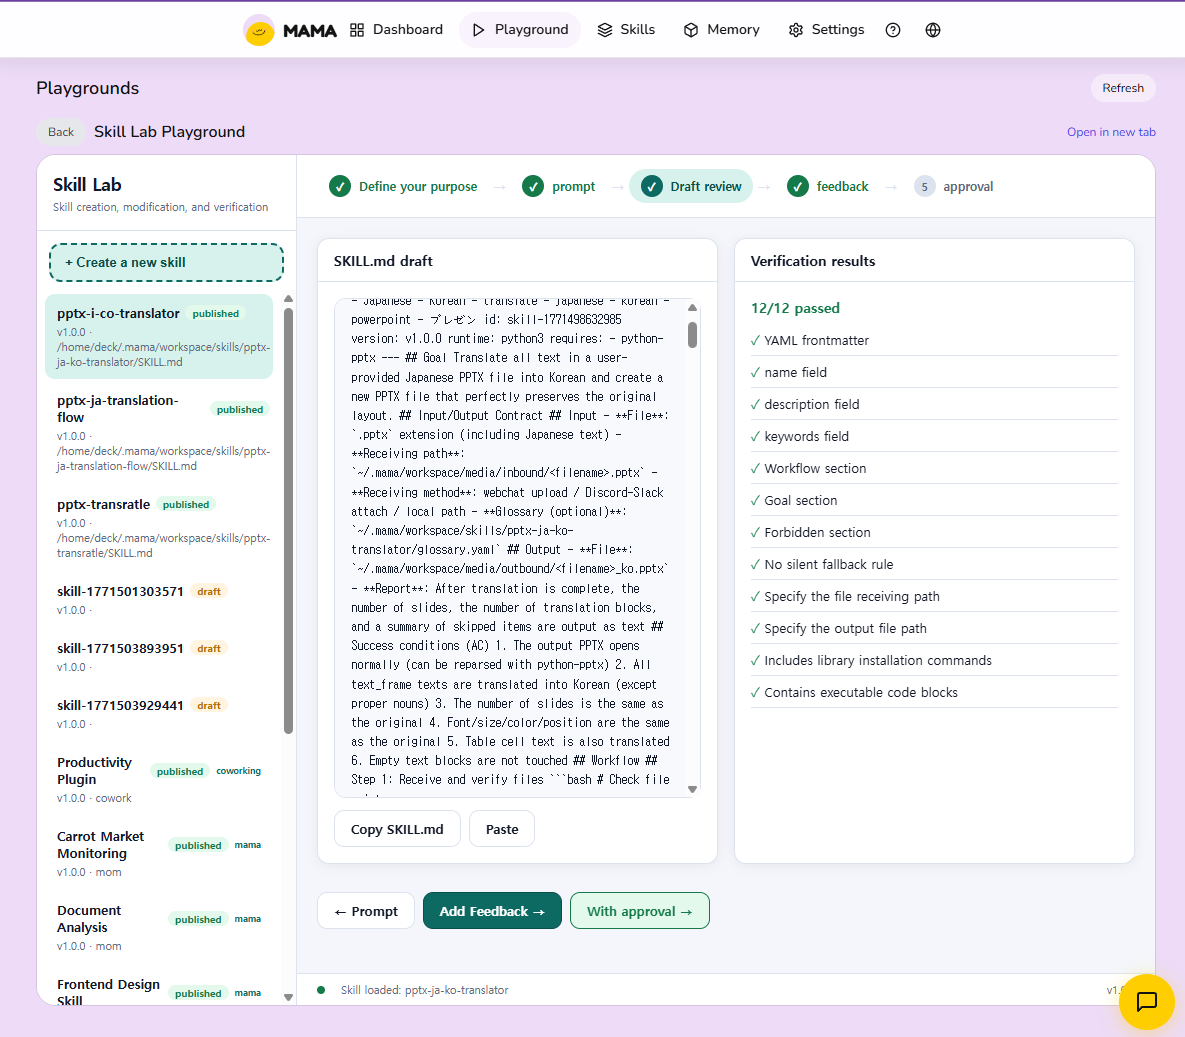Open the help question mark icon
Screen dimensions: 1185x1037
[893, 30]
